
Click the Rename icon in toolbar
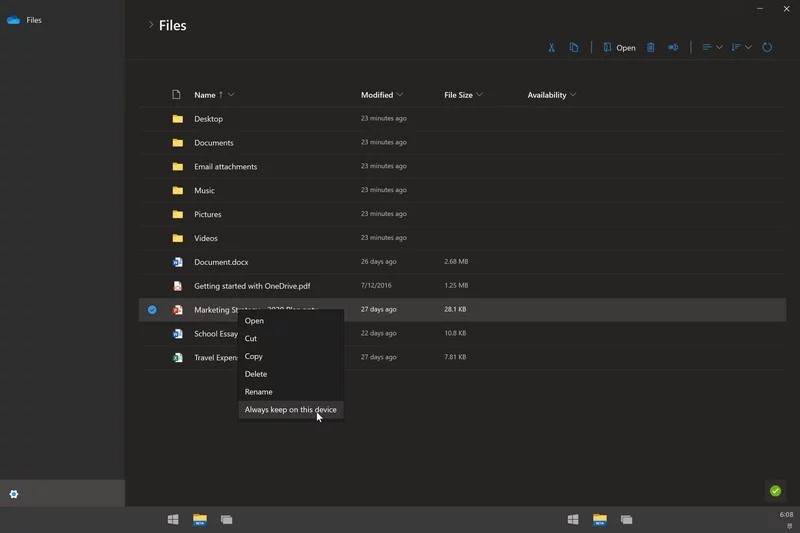click(x=673, y=47)
